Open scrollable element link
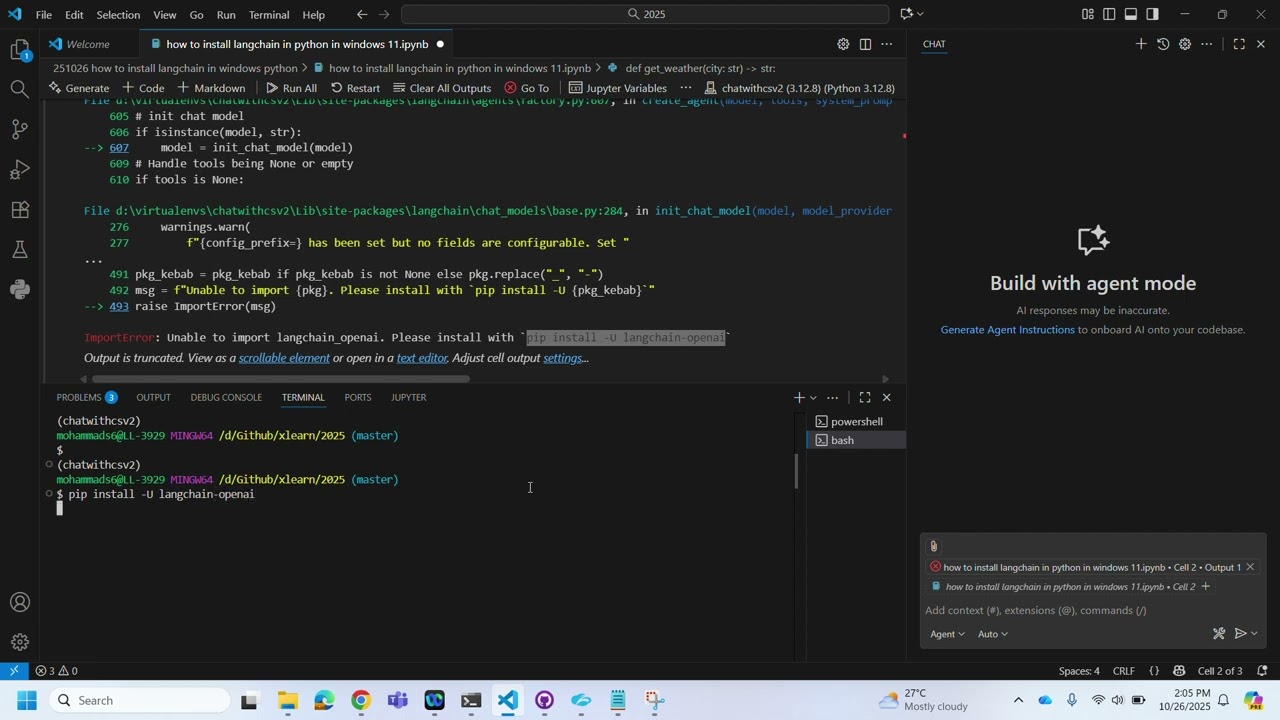The image size is (1280, 720). pos(284,358)
